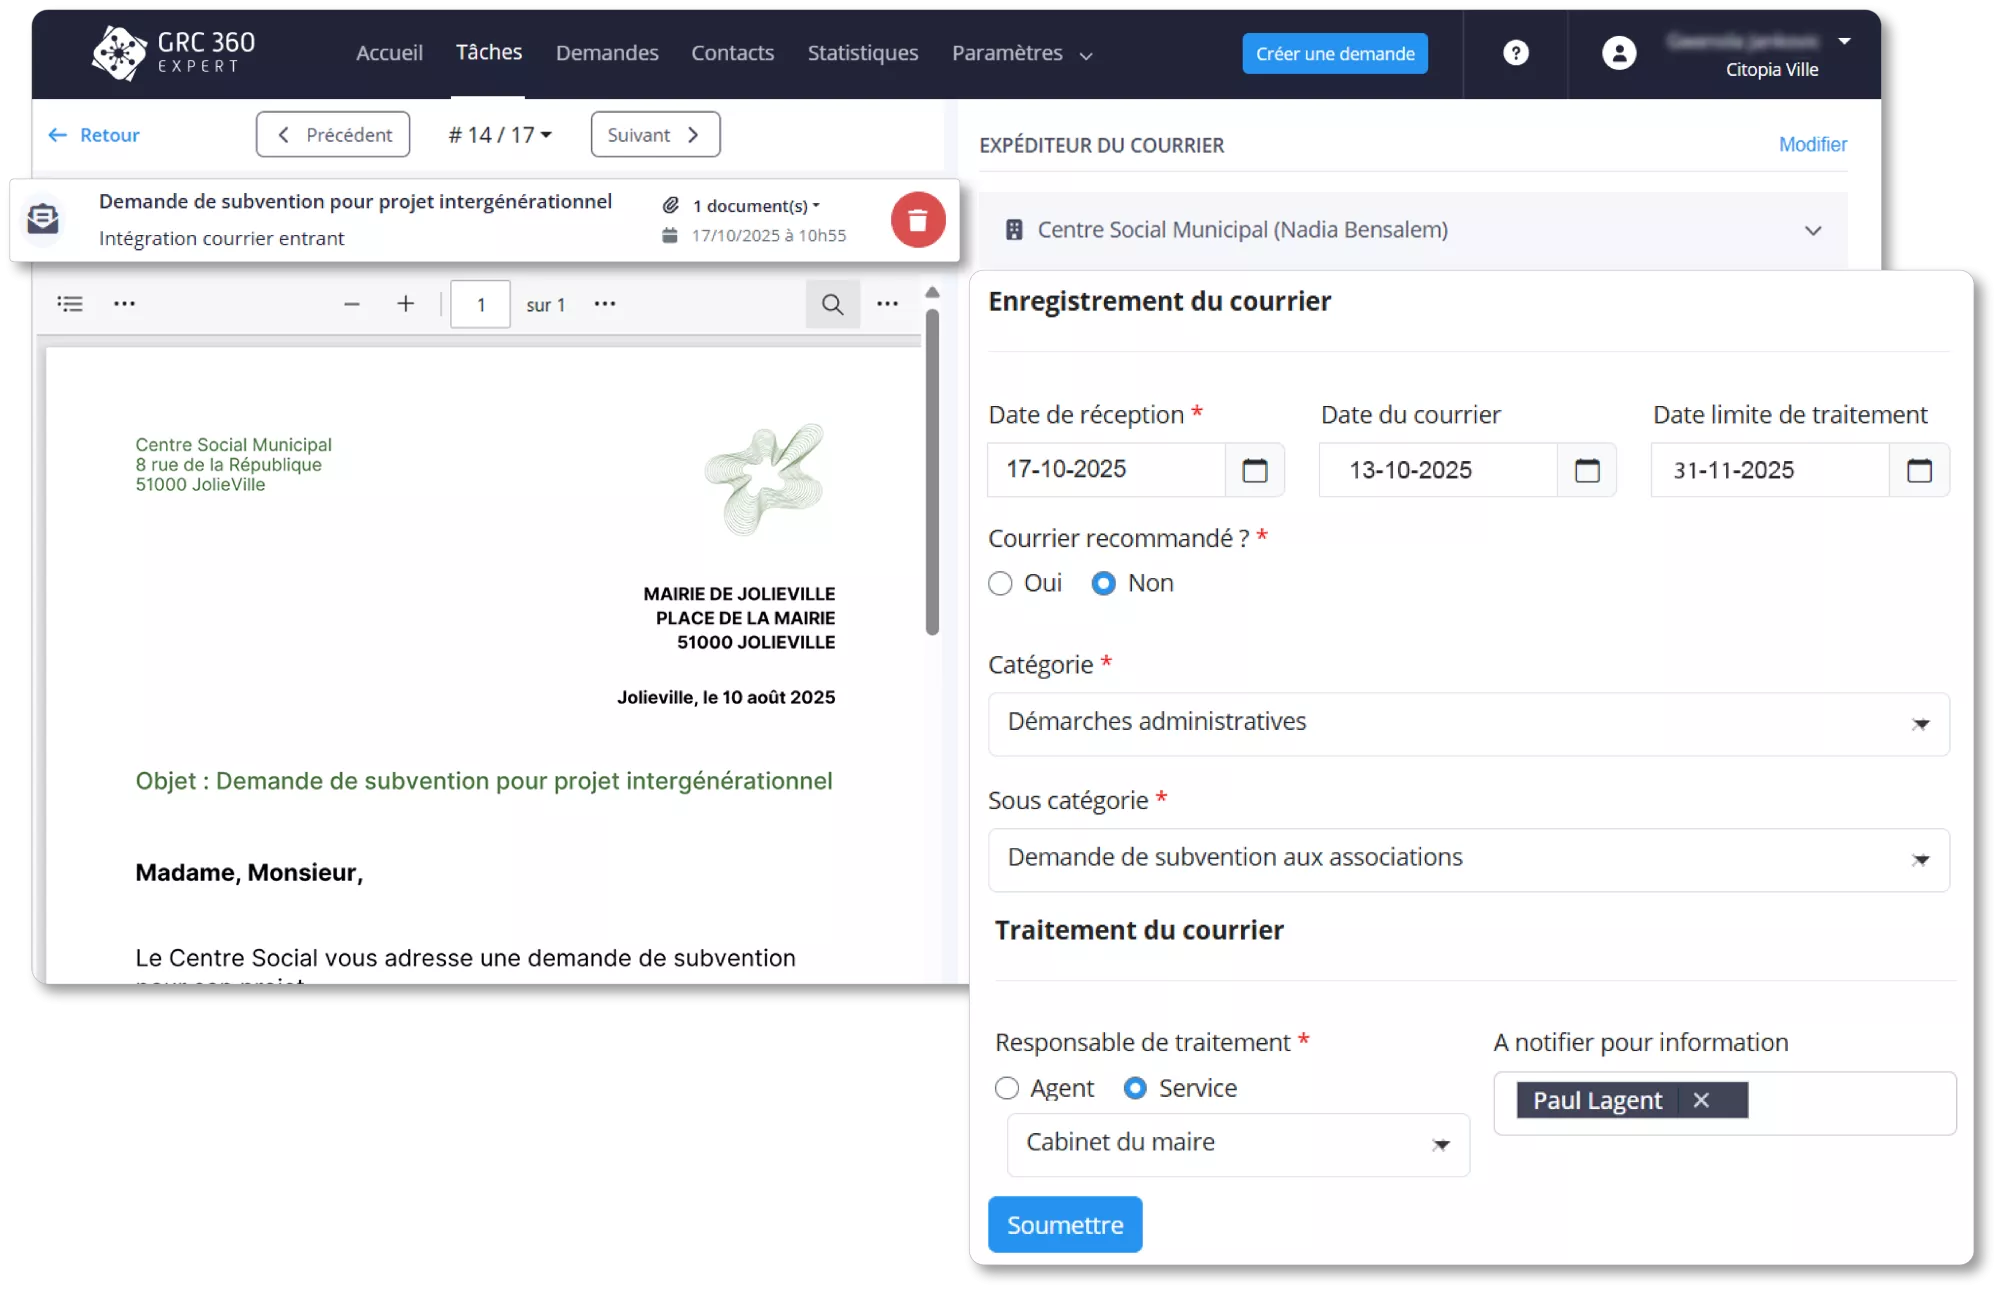Image resolution: width=2000 pixels, height=1291 pixels.
Task: Expand the Catégorie dropdown Démarches administratives
Action: tap(1919, 724)
